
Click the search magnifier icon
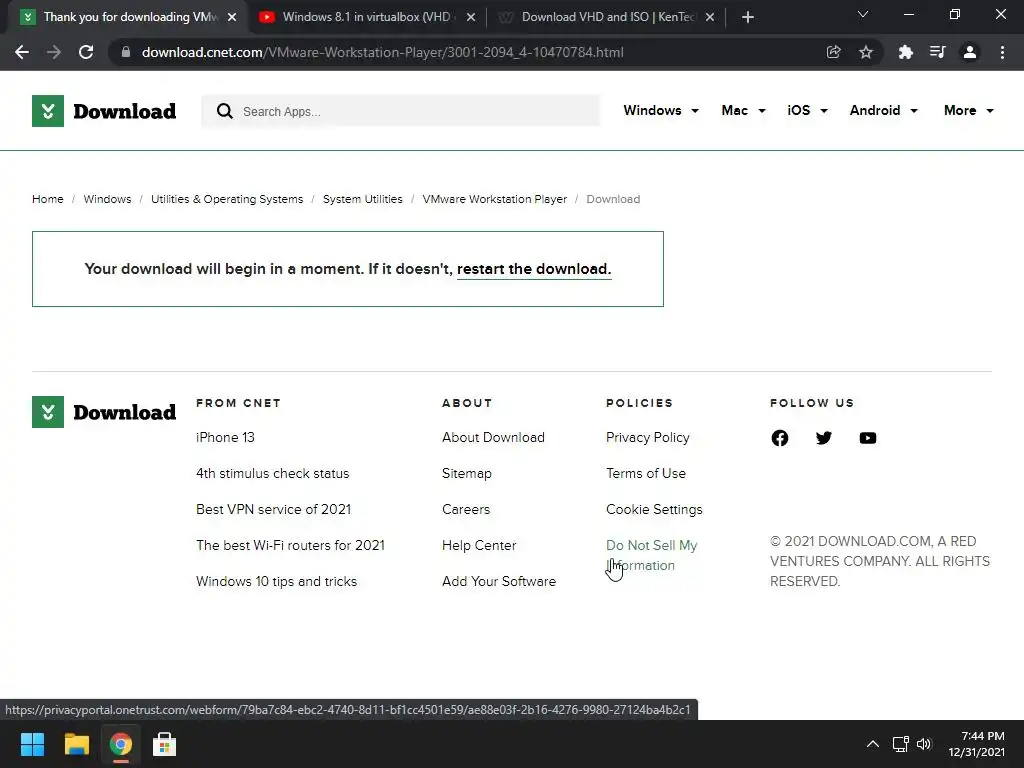click(225, 111)
